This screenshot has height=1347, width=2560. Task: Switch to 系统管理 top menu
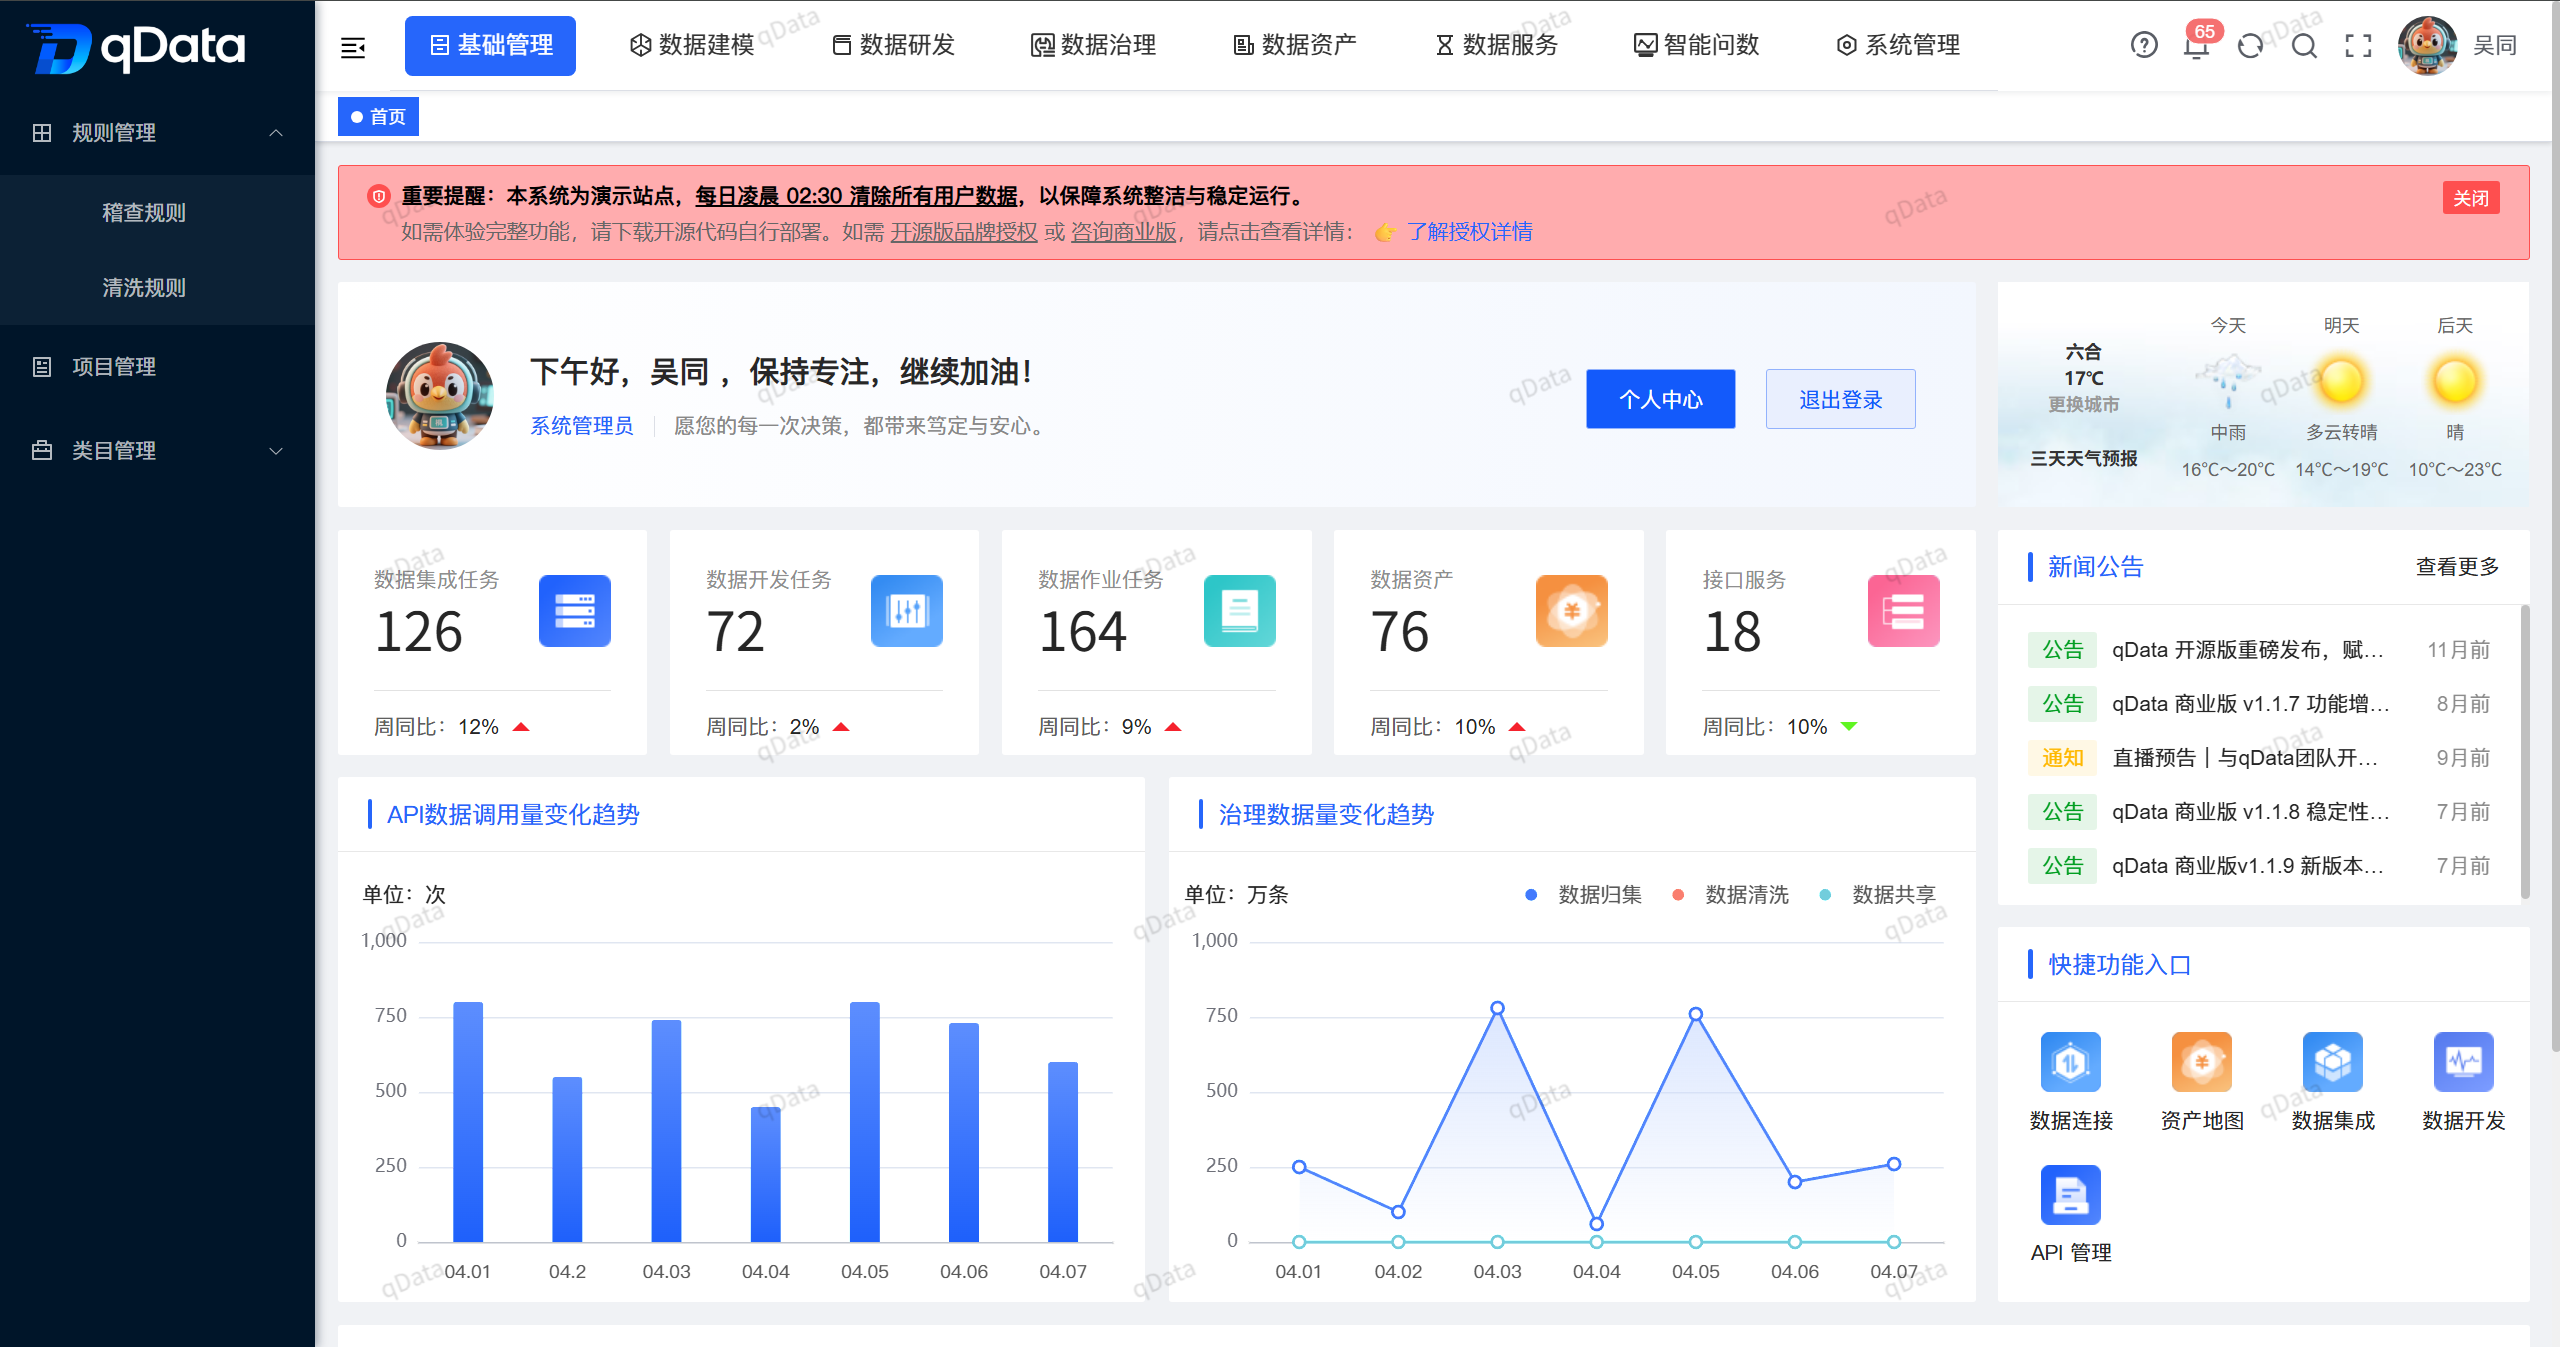[1898, 45]
